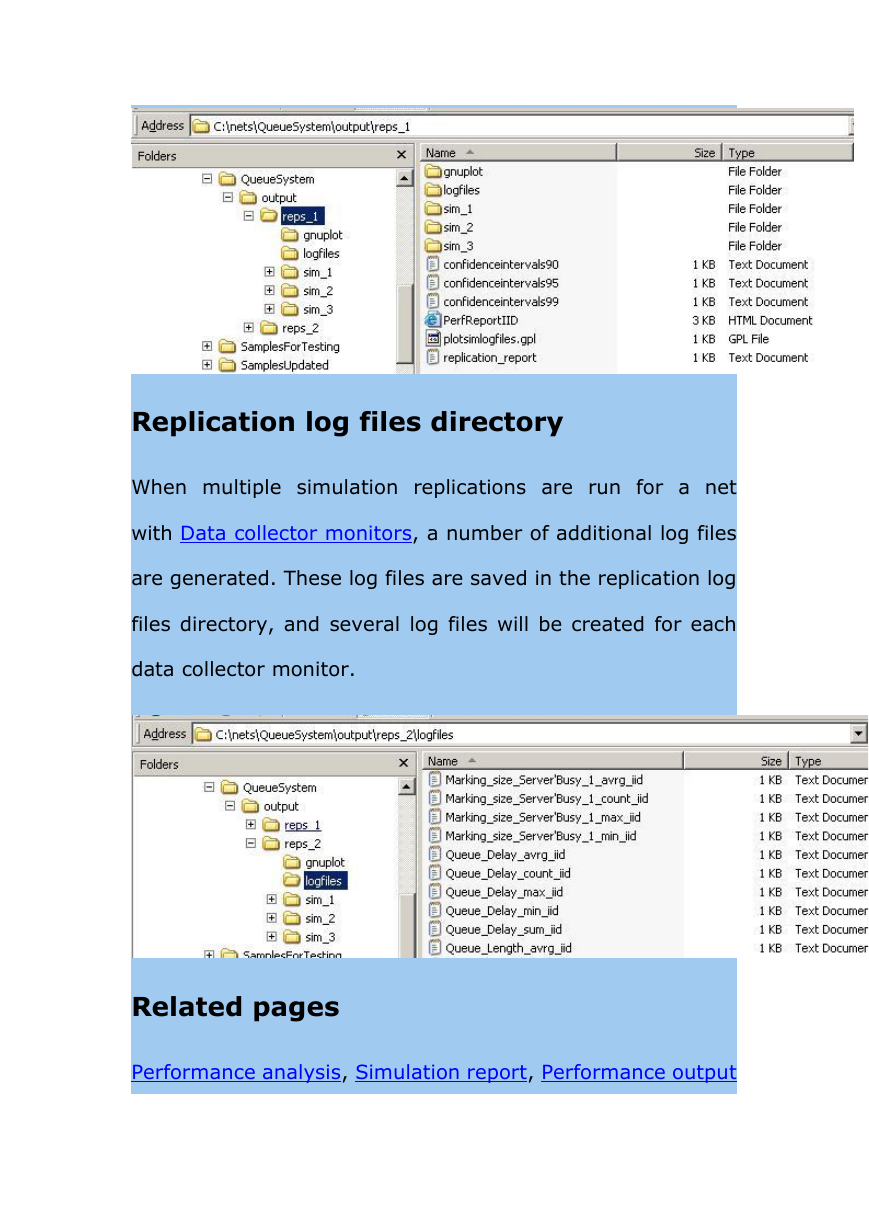Viewport: 869px width, 1228px height.
Task: Collapse the reps_2 node in the reps_2\logfiles window tree
Action: tap(251, 844)
